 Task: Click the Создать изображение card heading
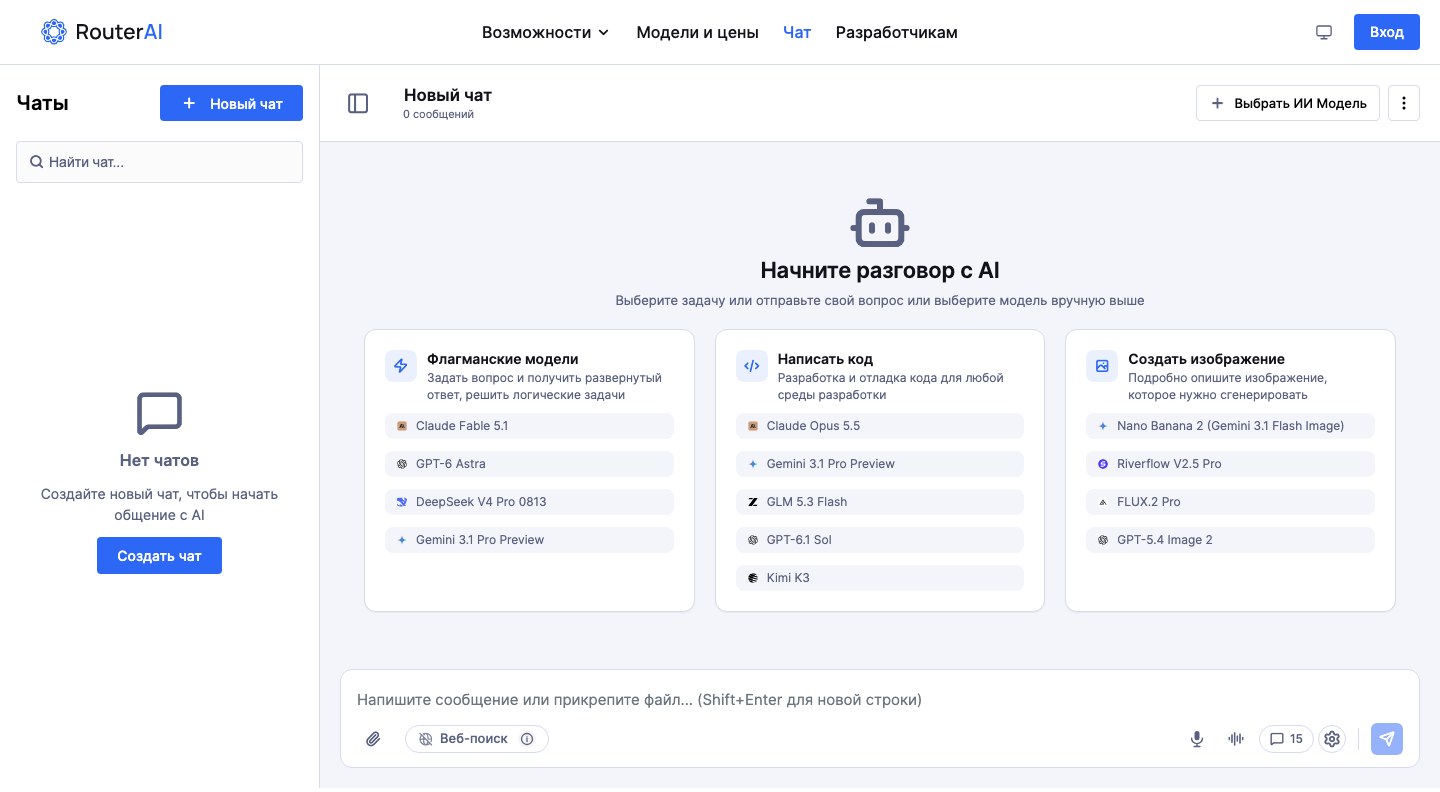pos(1207,359)
